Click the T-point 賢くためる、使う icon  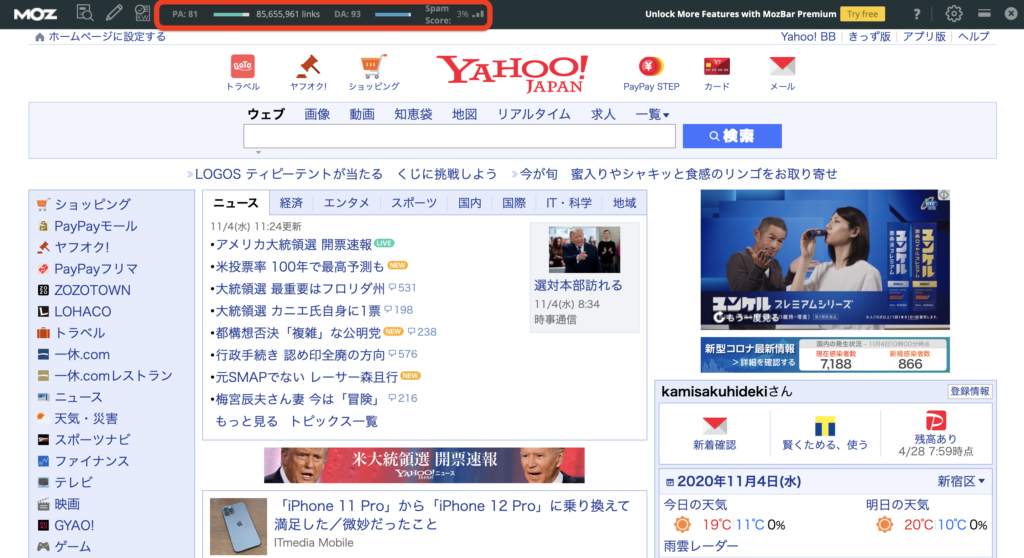pyautogui.click(x=825, y=426)
